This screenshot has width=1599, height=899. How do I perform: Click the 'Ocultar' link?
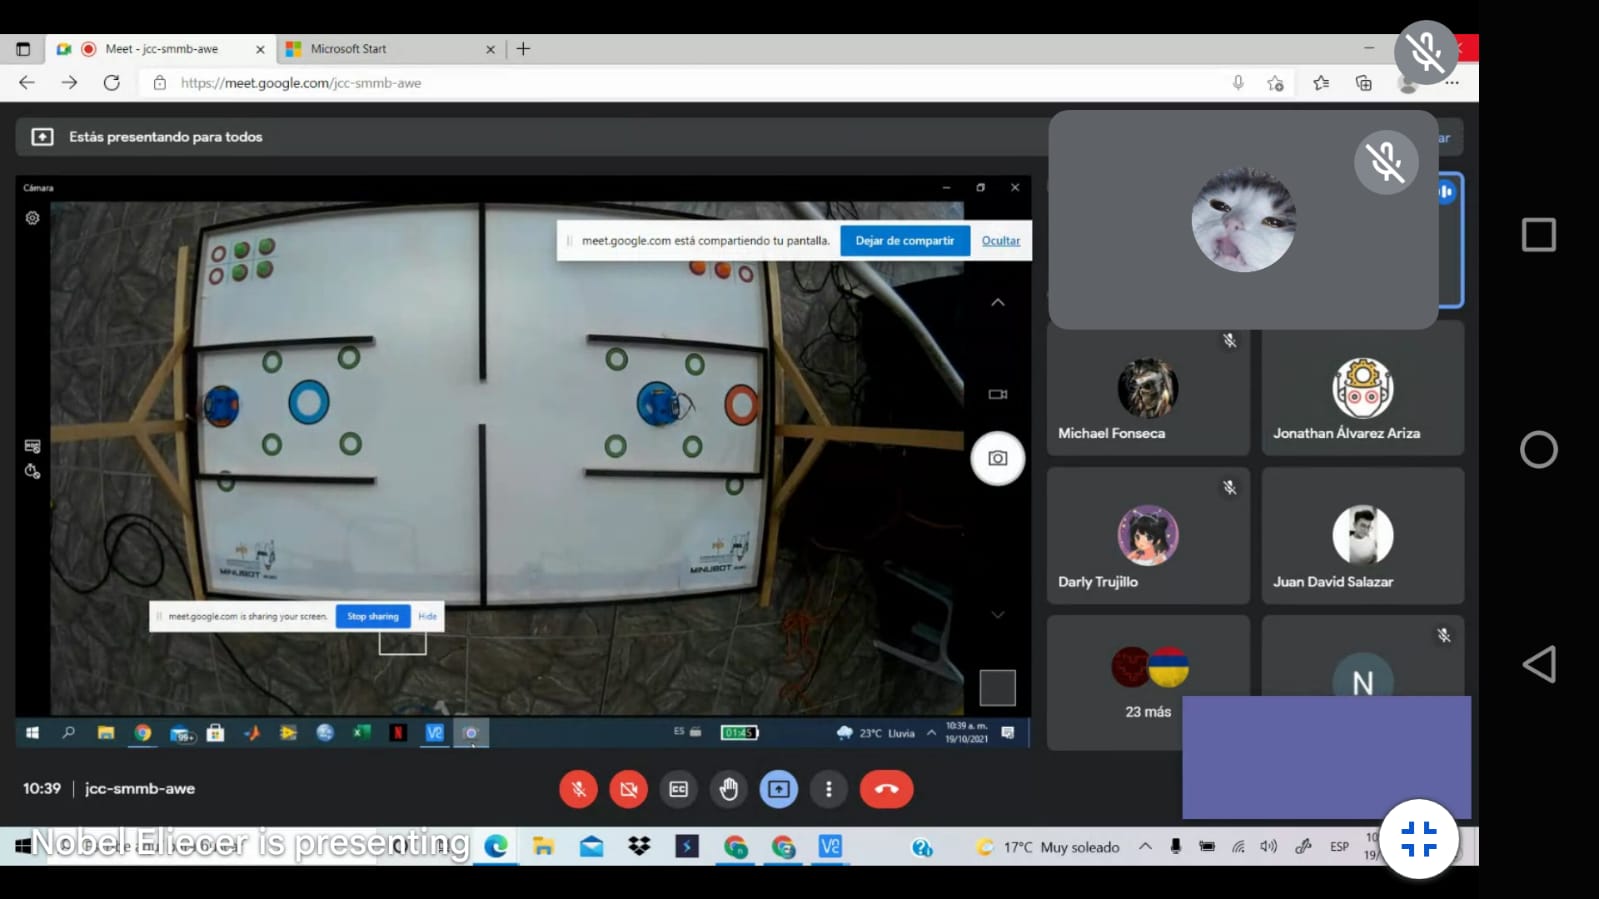click(1000, 241)
